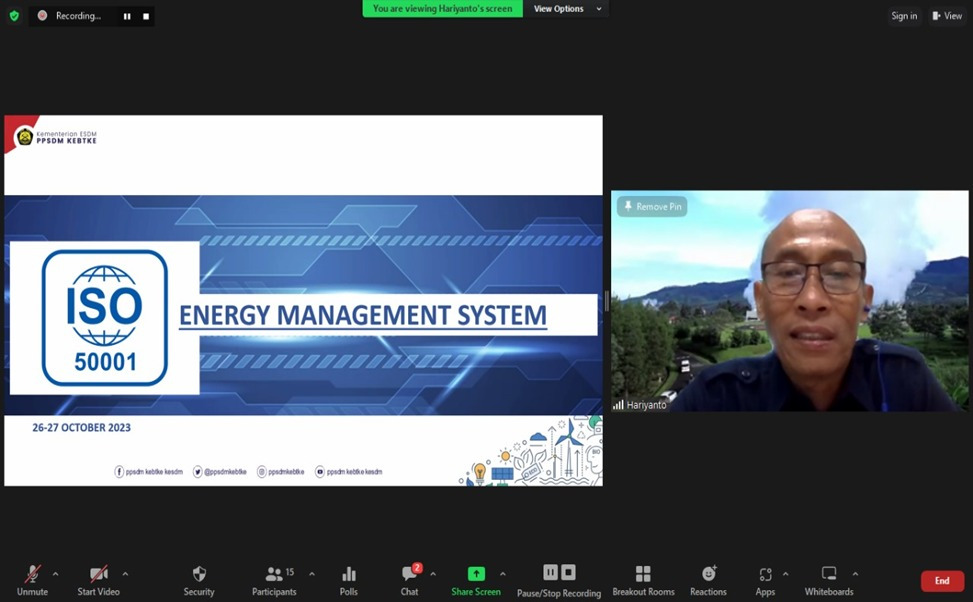This screenshot has width=973, height=602.
Task: Click the Twitter @ppsdmkebtke handle
Action: pyautogui.click(x=220, y=472)
